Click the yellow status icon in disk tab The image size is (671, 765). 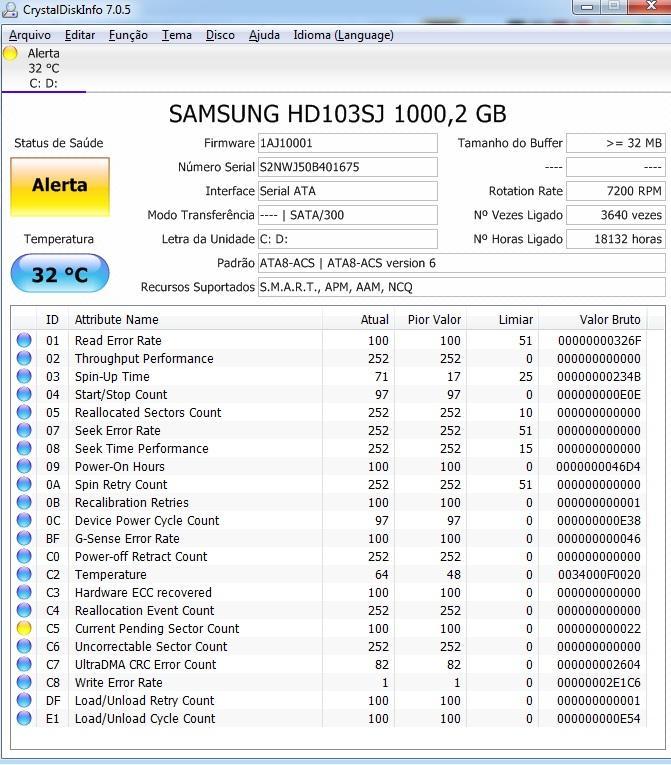pyautogui.click(x=10, y=53)
